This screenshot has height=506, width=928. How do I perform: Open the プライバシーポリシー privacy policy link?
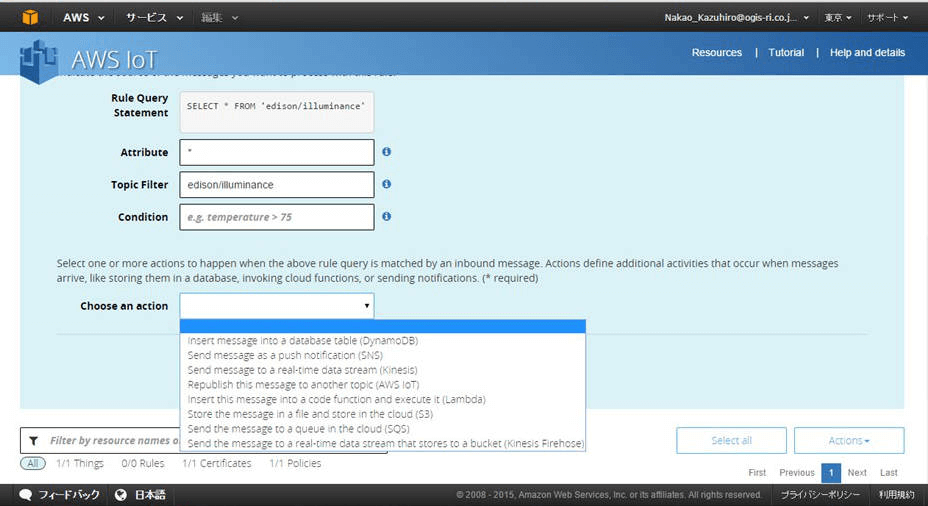pos(820,495)
